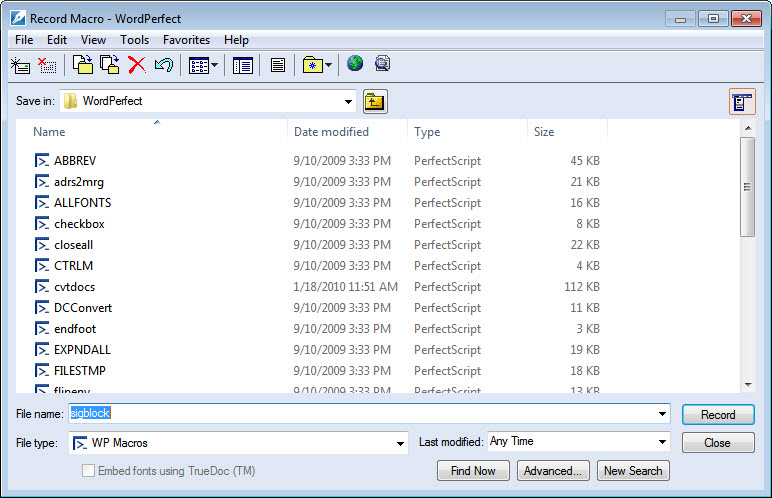Click the checkbox macro file icon

(42, 224)
